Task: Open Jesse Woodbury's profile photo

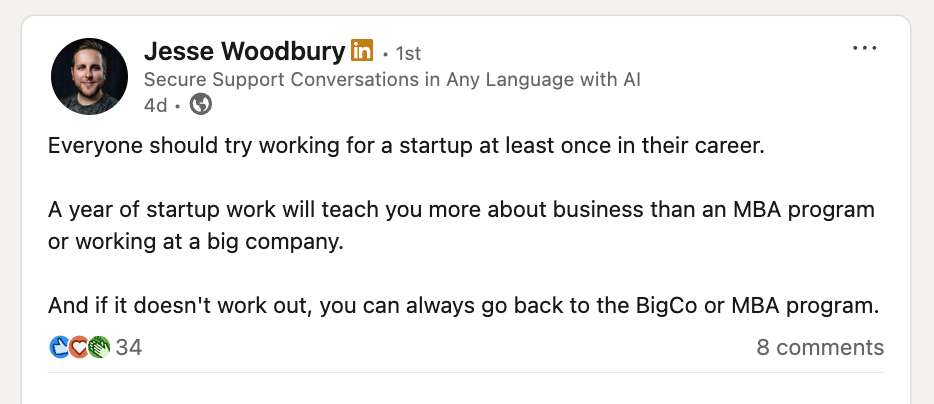Action: (89, 76)
